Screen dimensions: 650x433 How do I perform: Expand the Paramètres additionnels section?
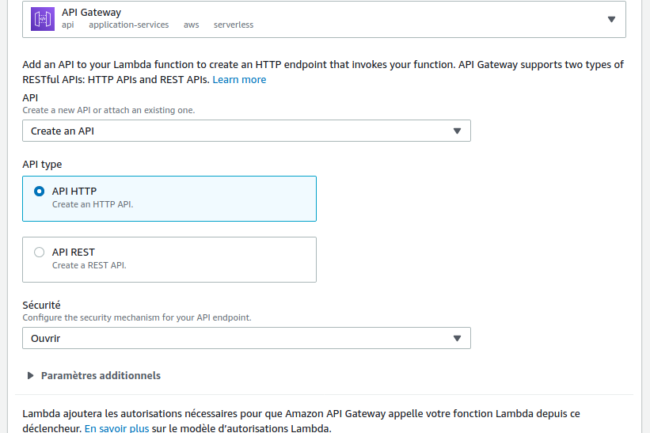point(94,375)
